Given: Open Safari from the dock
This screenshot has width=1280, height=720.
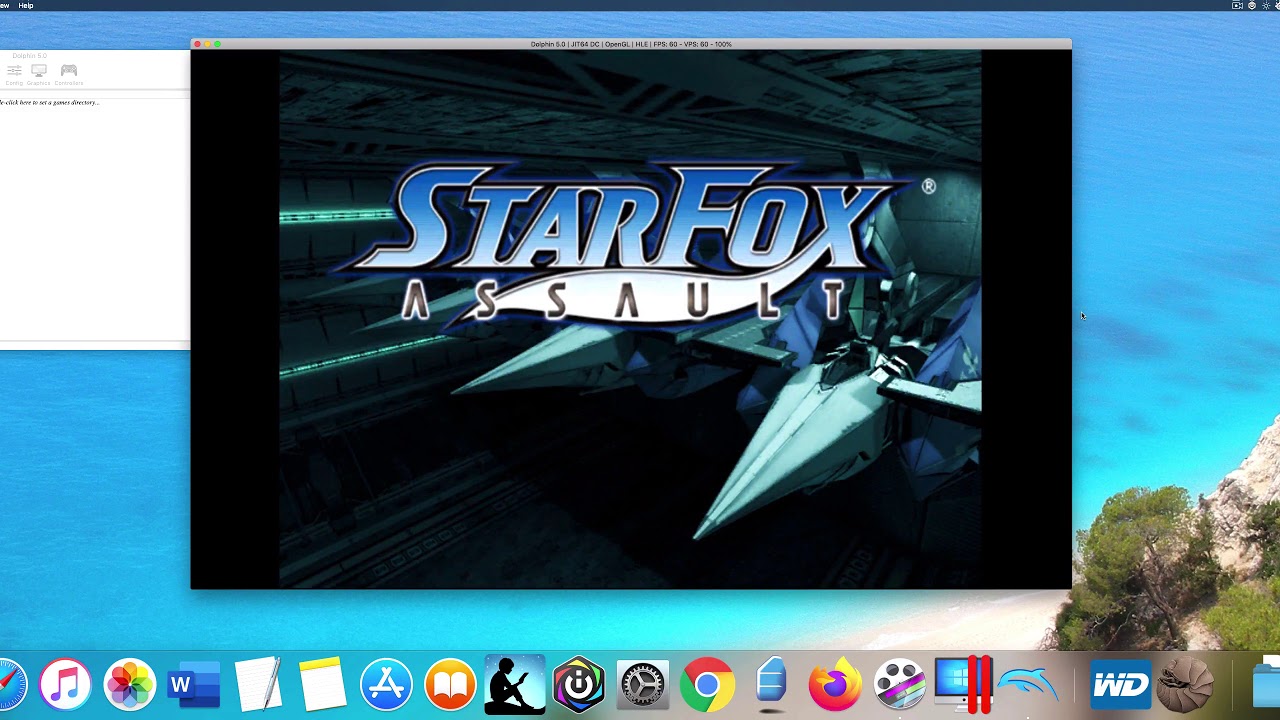Looking at the screenshot, I should (8, 685).
